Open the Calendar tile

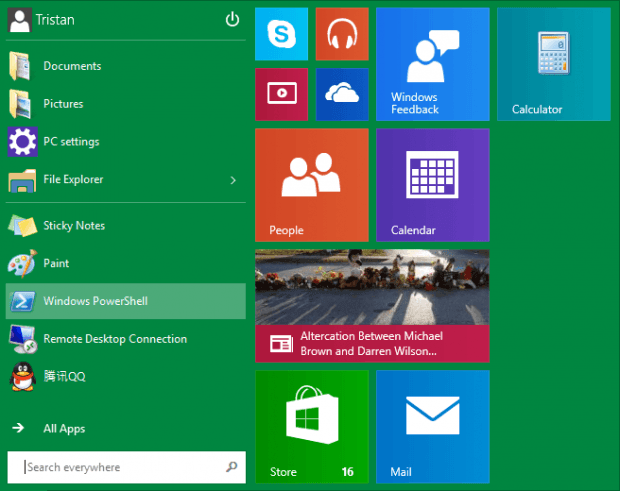(x=432, y=185)
